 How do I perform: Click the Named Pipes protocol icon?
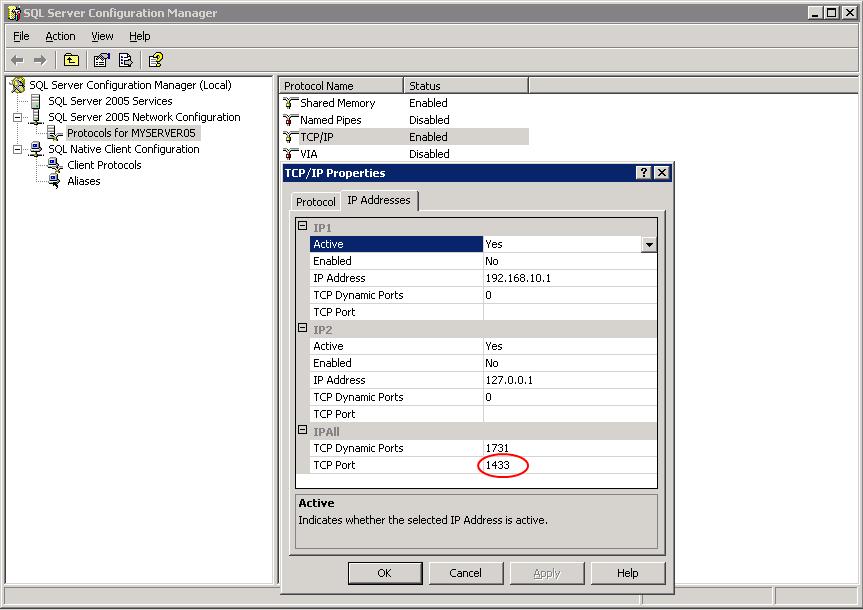[291, 120]
